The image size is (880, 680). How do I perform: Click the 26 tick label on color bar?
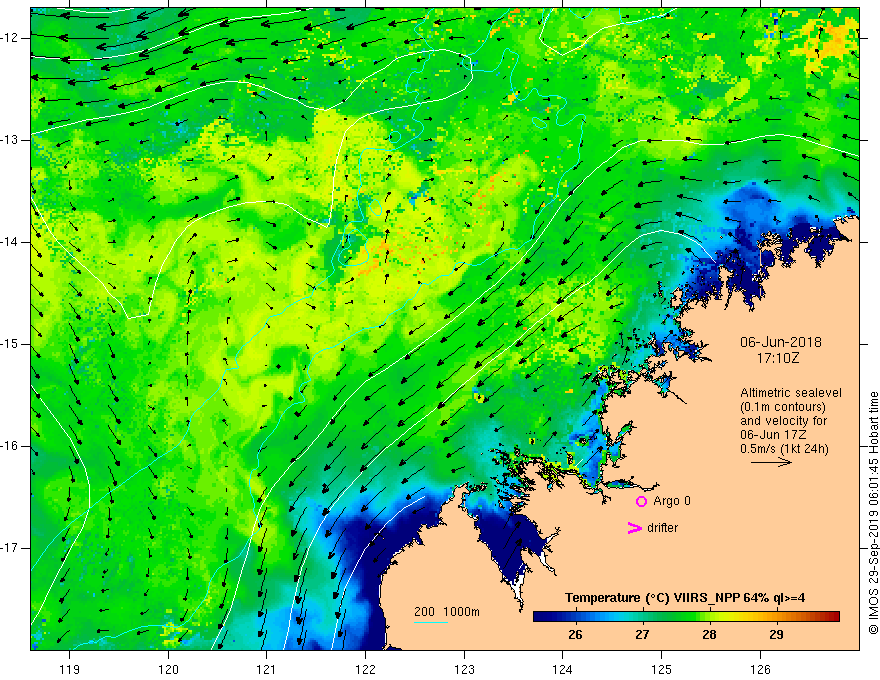coord(575,635)
